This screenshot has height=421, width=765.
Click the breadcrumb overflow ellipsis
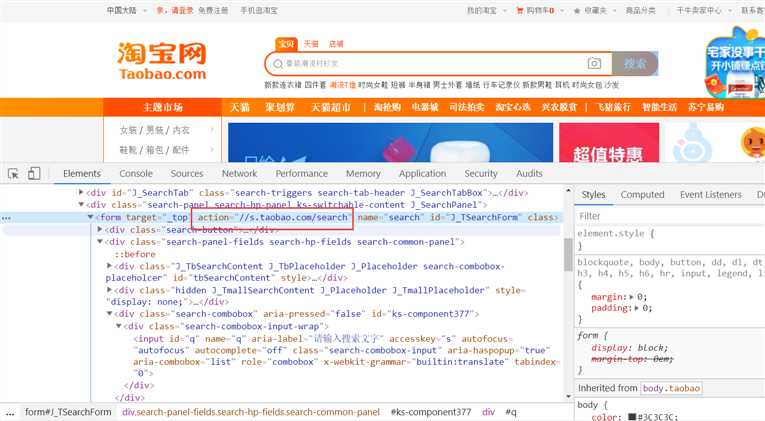pos(10,413)
